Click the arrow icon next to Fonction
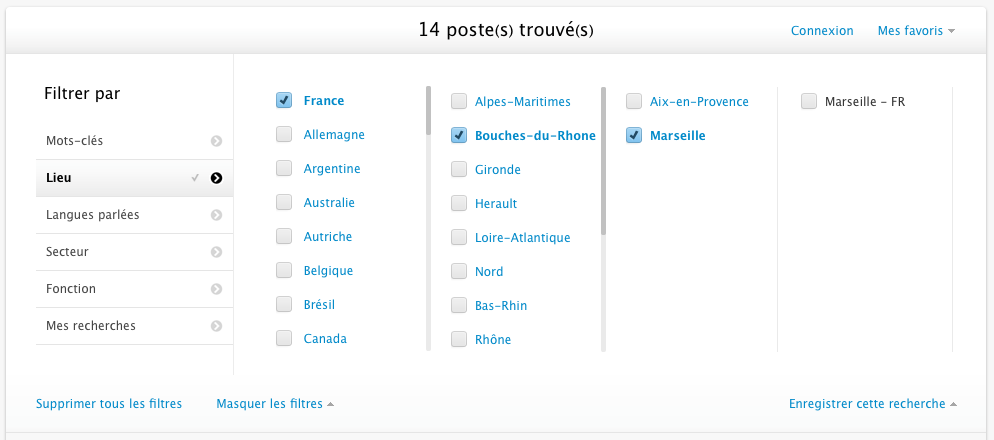The image size is (994, 440). pyautogui.click(x=217, y=289)
